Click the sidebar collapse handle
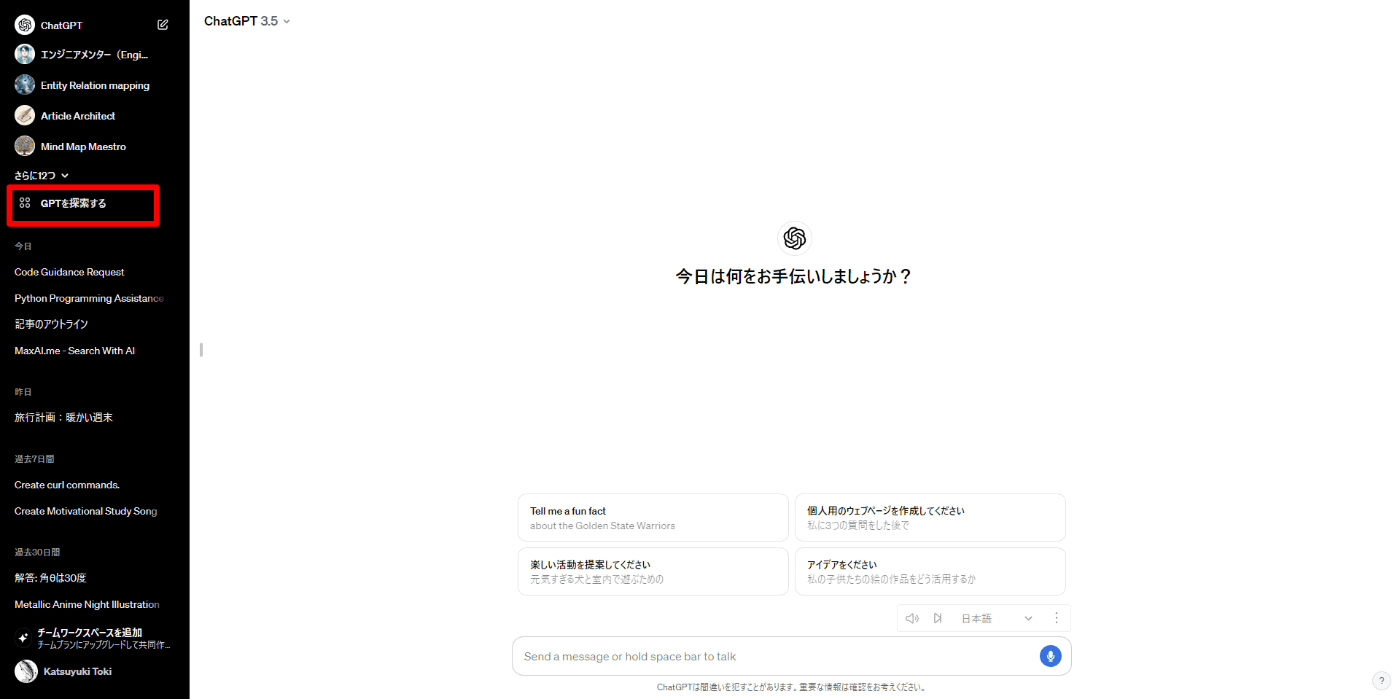 201,349
